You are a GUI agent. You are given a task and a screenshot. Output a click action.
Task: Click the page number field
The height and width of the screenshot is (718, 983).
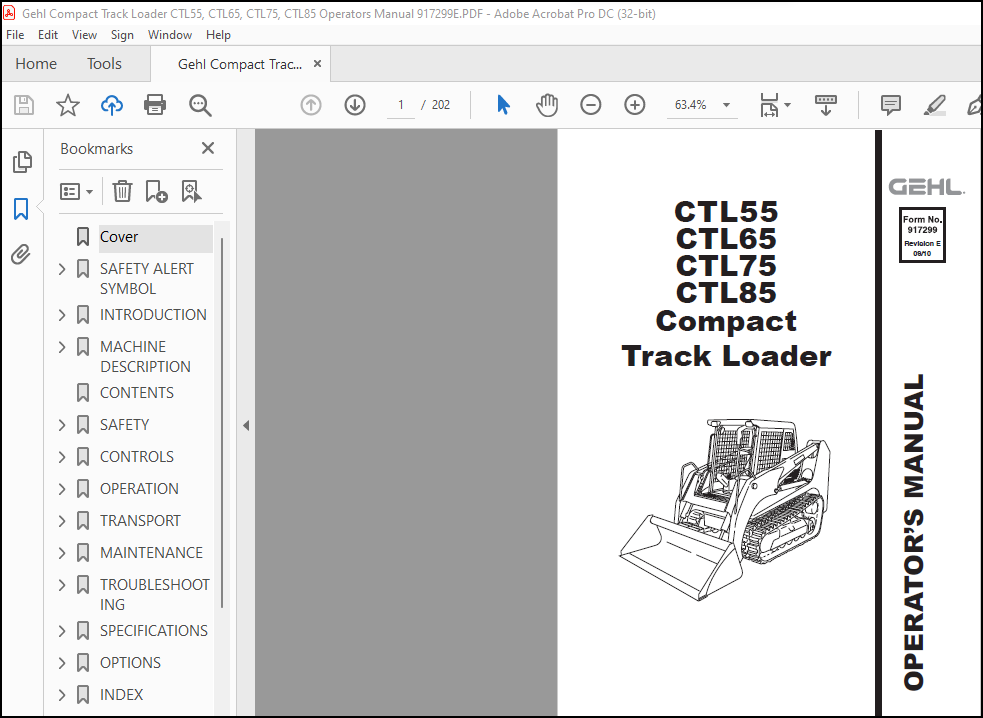click(x=401, y=105)
